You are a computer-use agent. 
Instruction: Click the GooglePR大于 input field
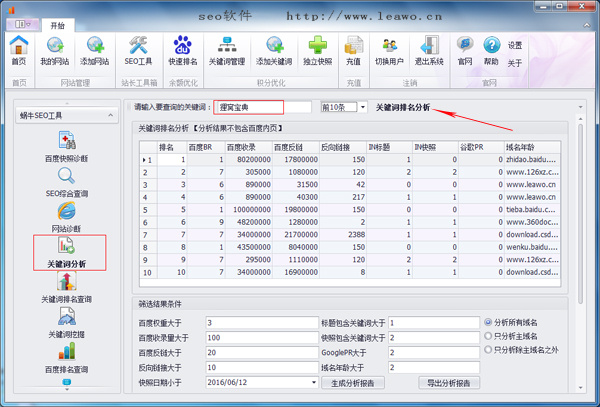coord(434,353)
